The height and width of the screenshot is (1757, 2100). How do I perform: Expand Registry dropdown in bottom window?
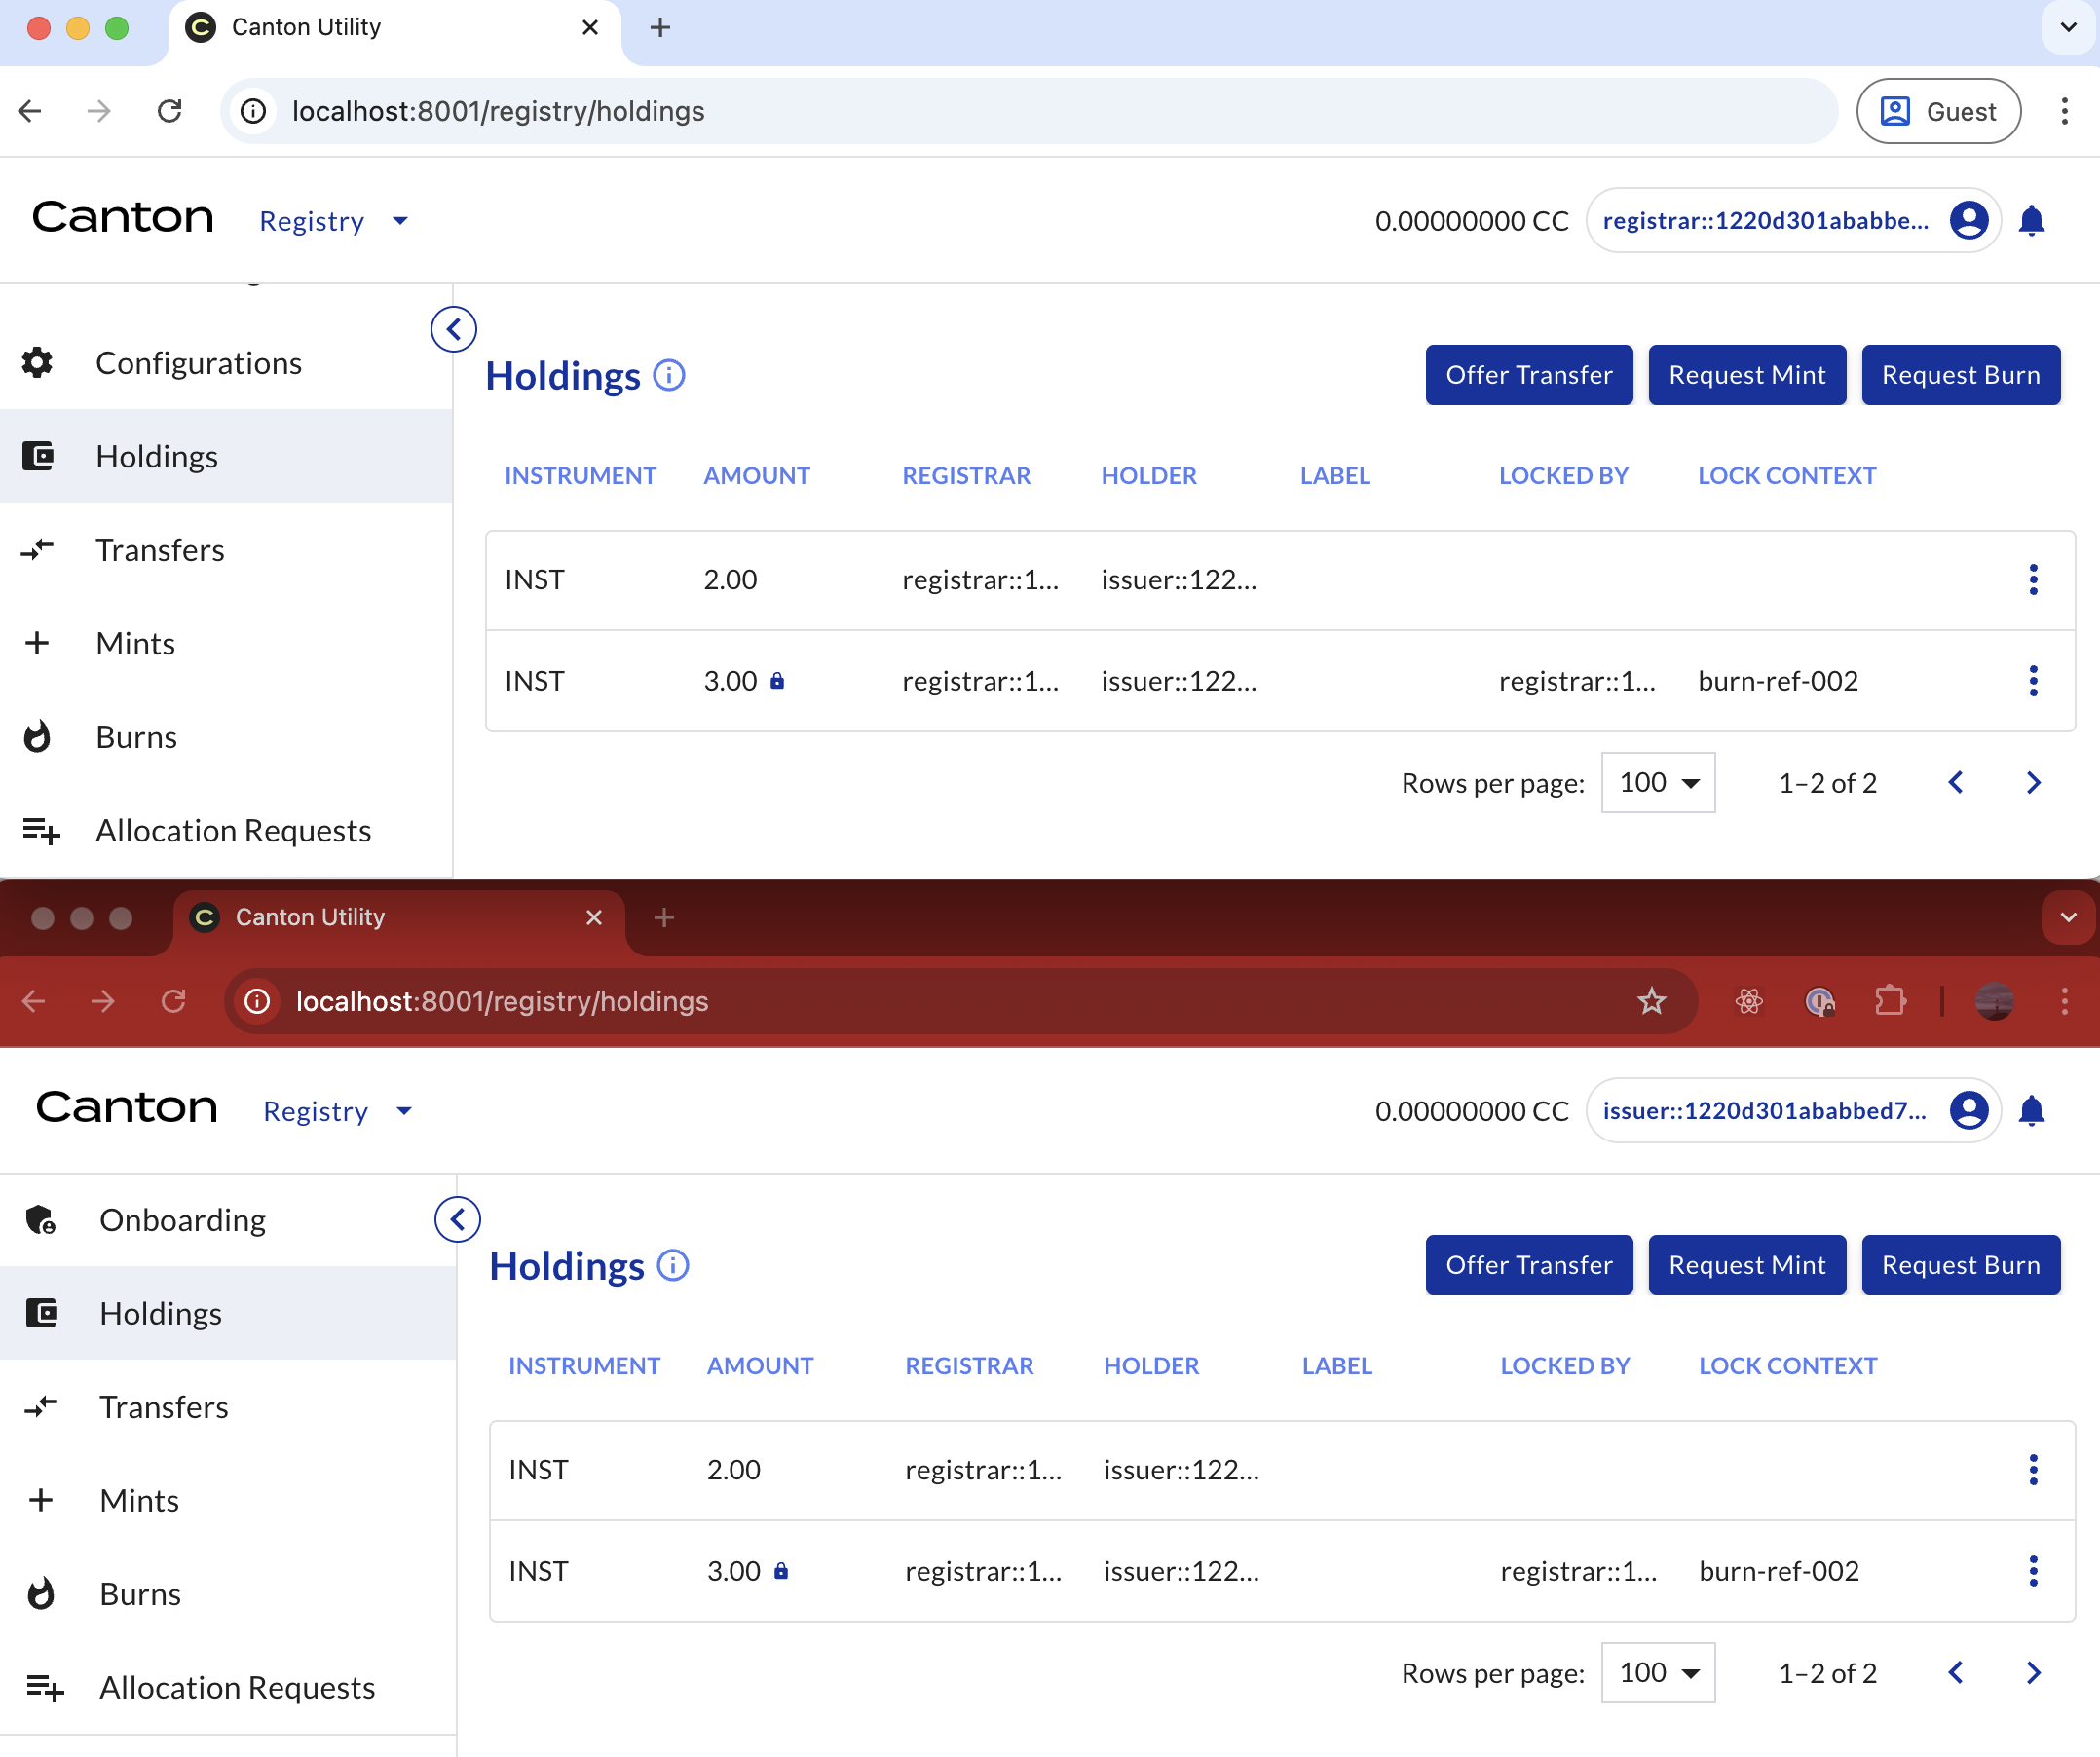click(337, 1111)
